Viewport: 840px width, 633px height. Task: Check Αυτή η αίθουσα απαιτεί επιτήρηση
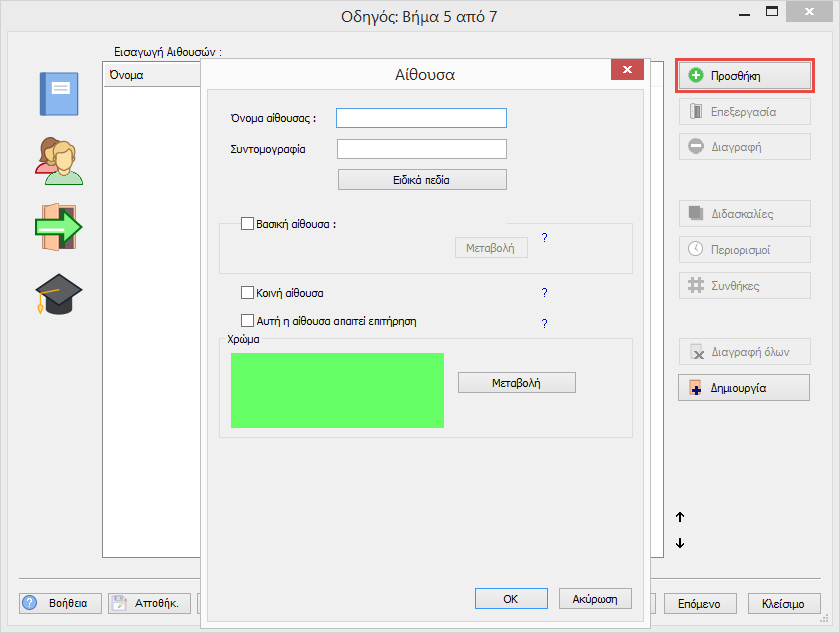click(x=248, y=321)
